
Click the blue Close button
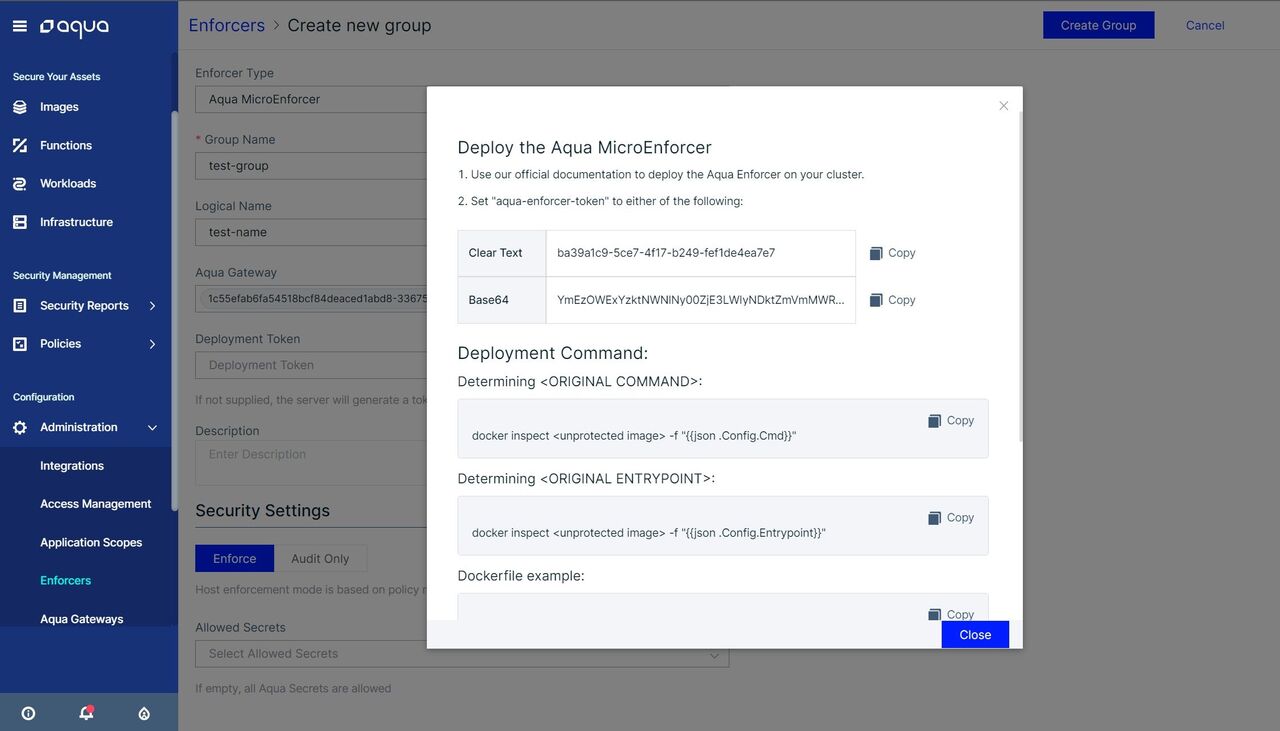pos(975,634)
